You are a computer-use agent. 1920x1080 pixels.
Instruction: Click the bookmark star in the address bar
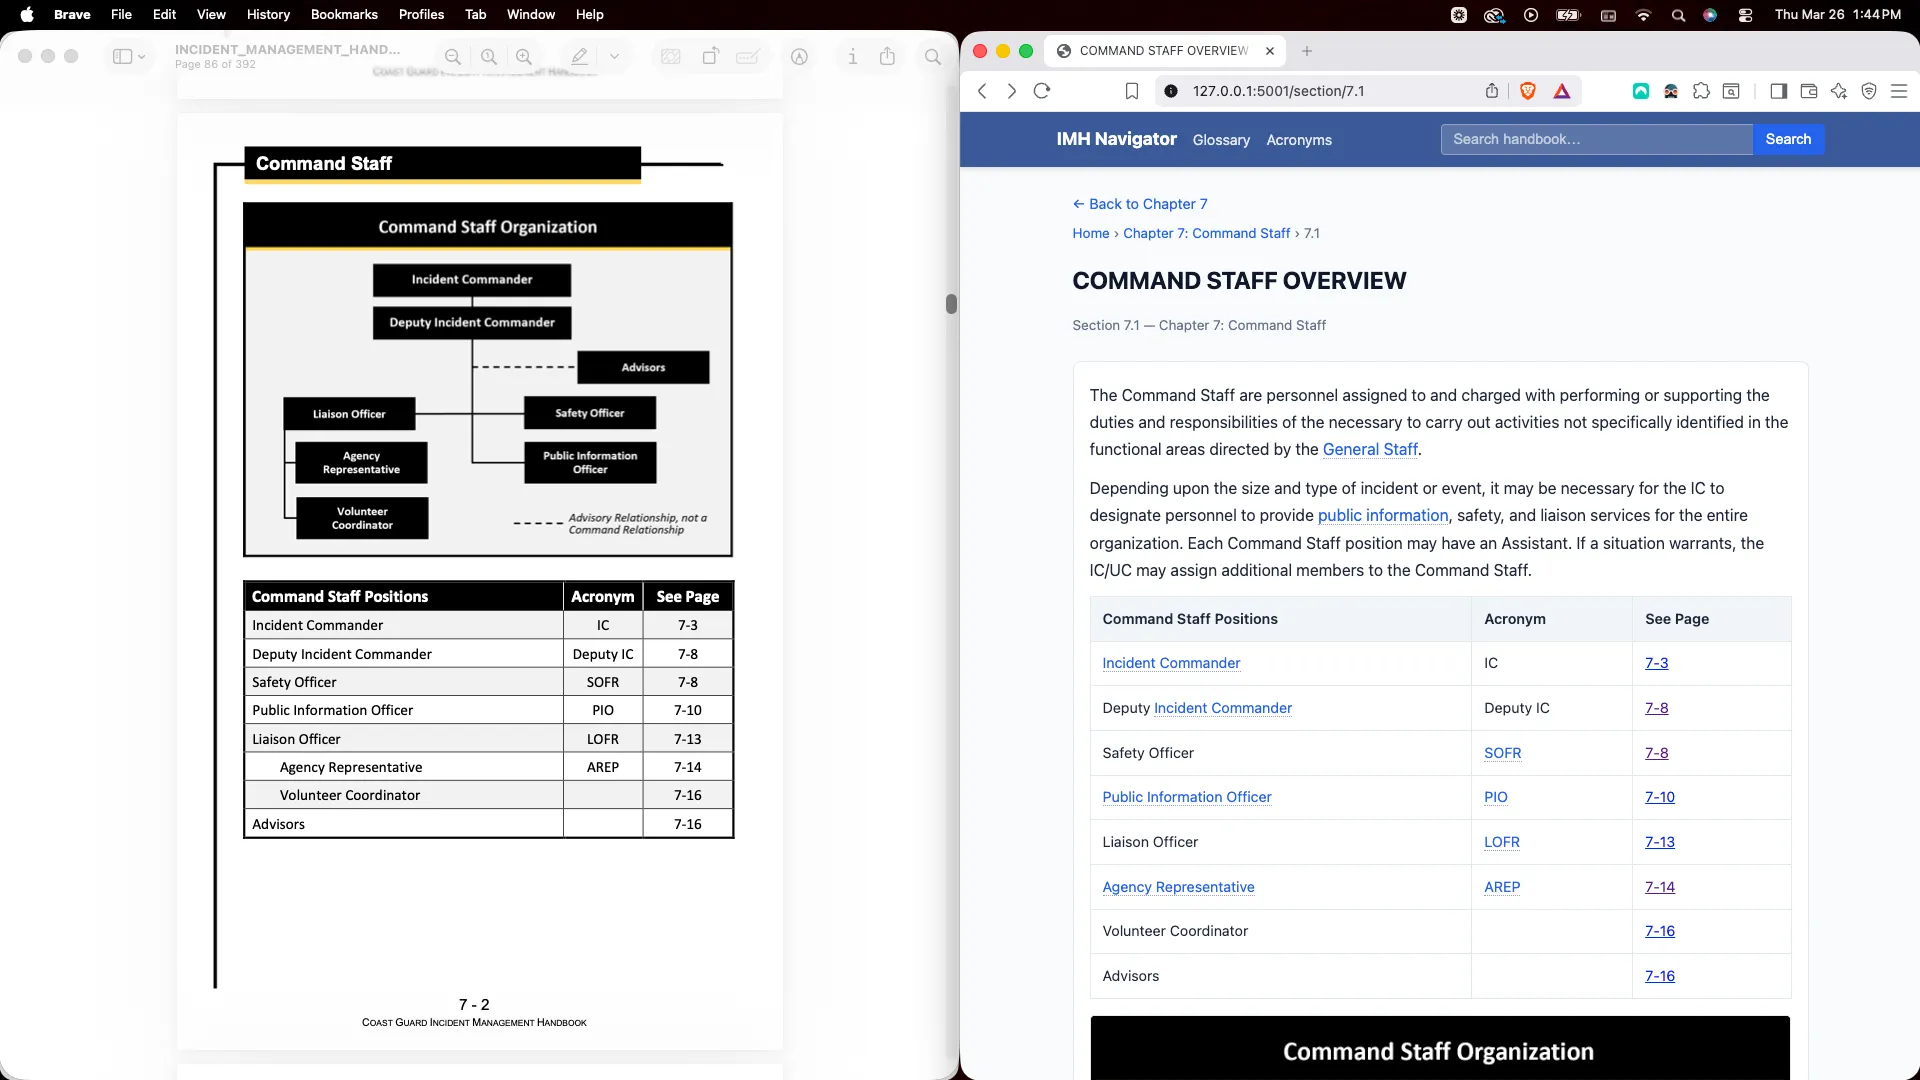pos(1131,90)
